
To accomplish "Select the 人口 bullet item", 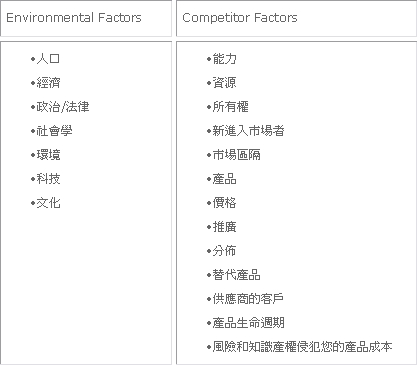I will (x=48, y=59).
